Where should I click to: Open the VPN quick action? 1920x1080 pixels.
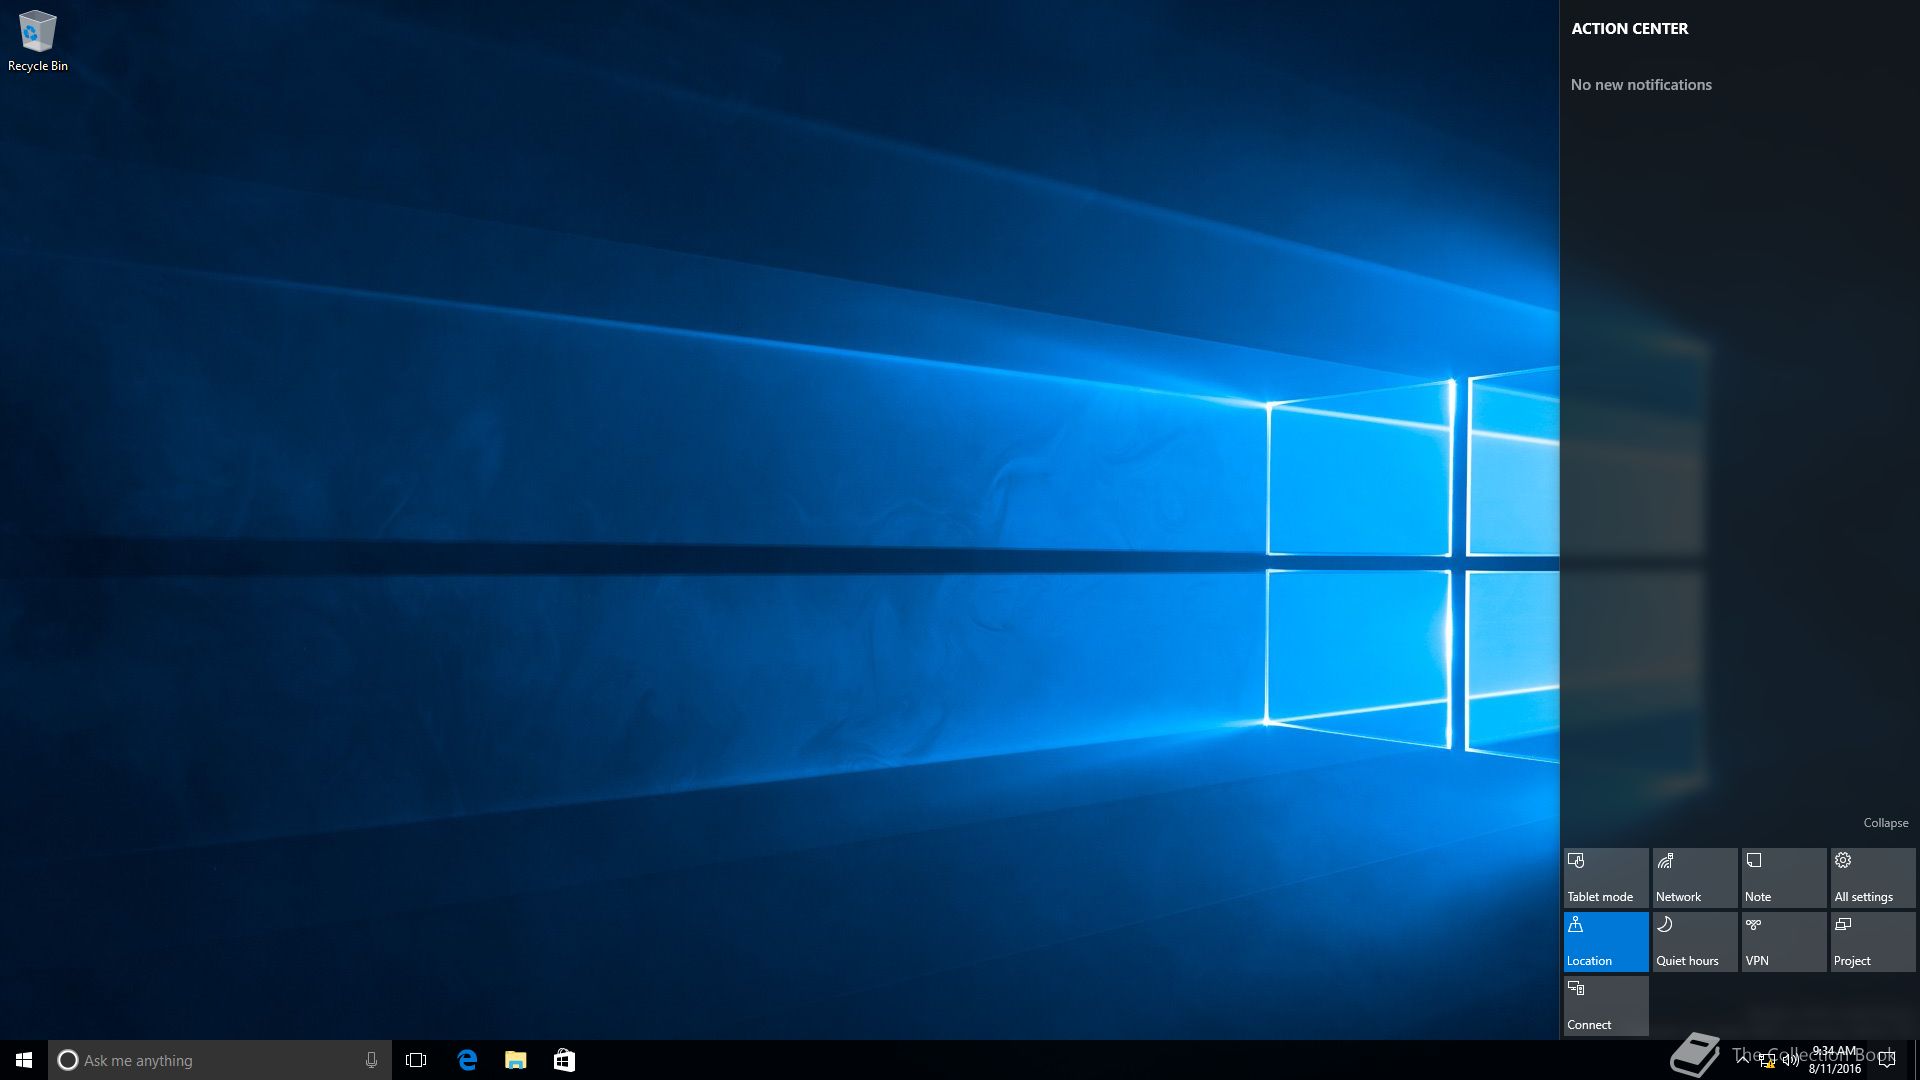[x=1783, y=941]
